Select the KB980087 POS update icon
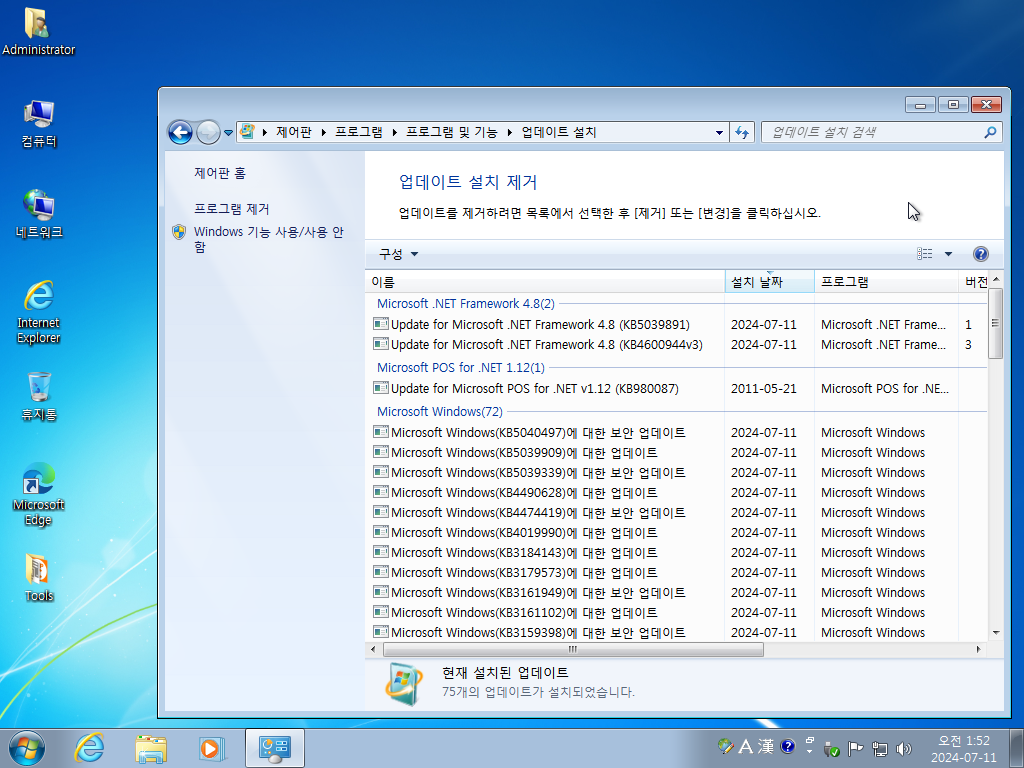Viewport: 1024px width, 768px height. (x=381, y=388)
